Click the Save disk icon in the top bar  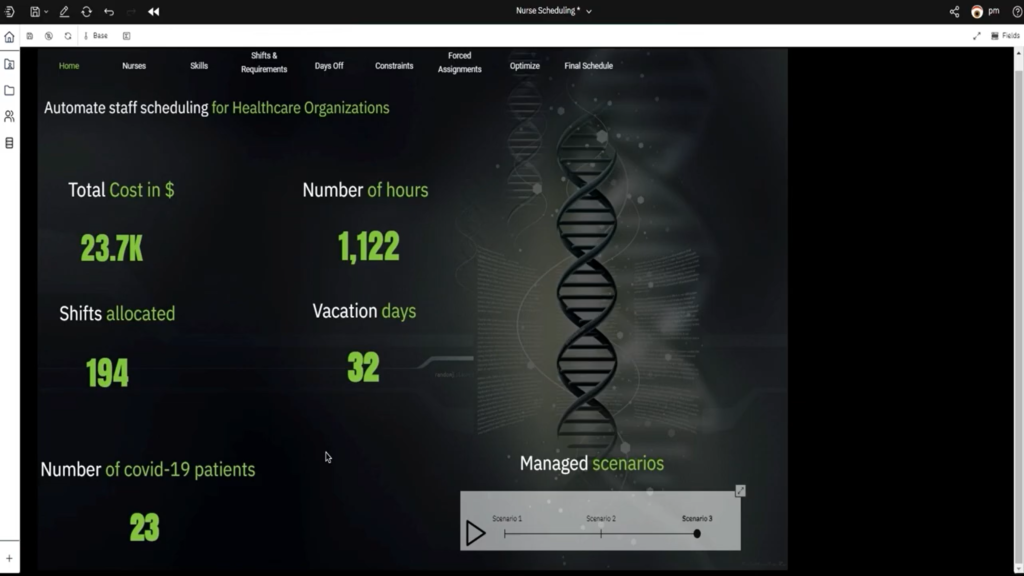[35, 12]
